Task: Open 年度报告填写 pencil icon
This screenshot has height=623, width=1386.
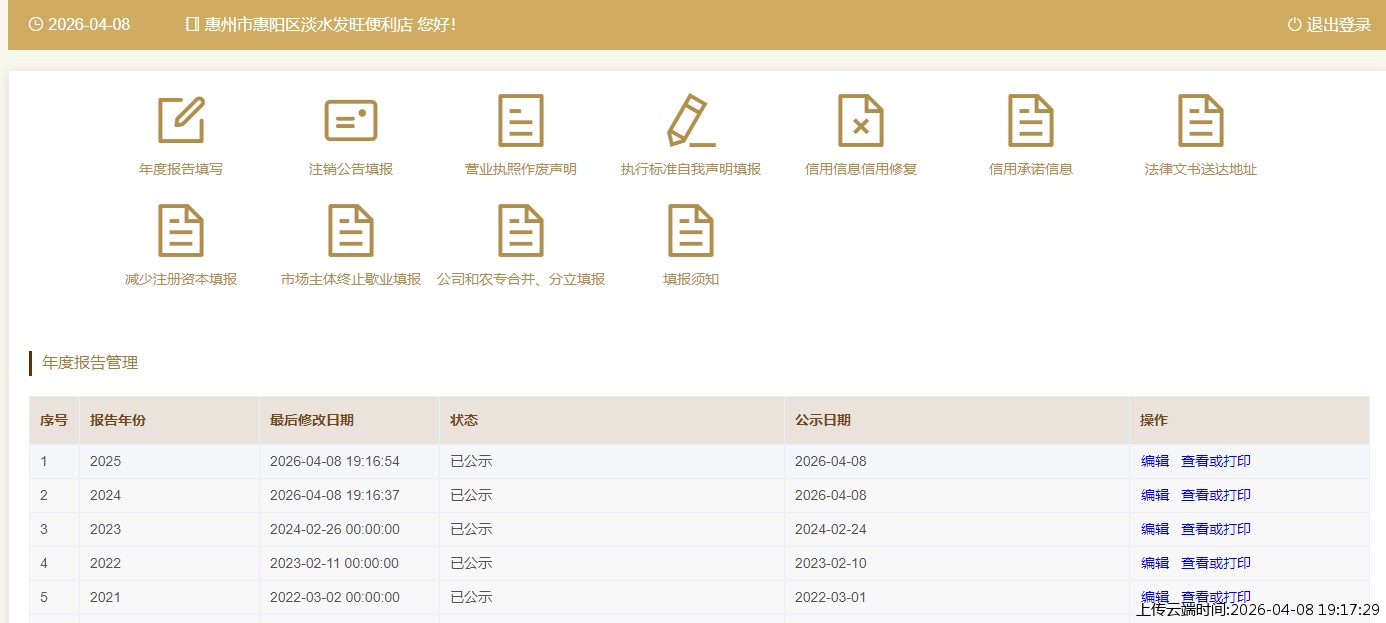Action: click(x=181, y=121)
